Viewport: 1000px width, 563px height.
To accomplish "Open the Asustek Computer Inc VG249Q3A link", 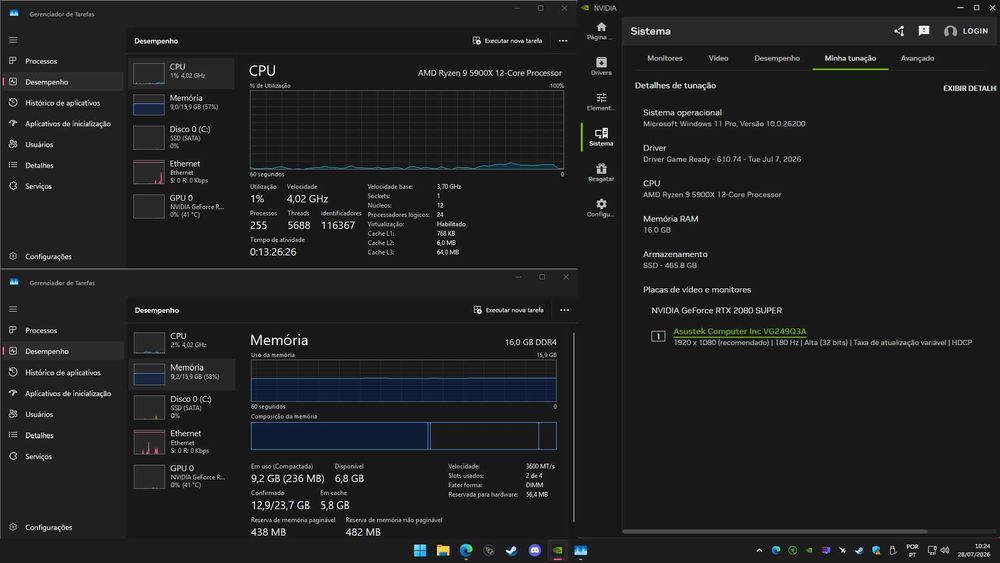I will pyautogui.click(x=740, y=331).
